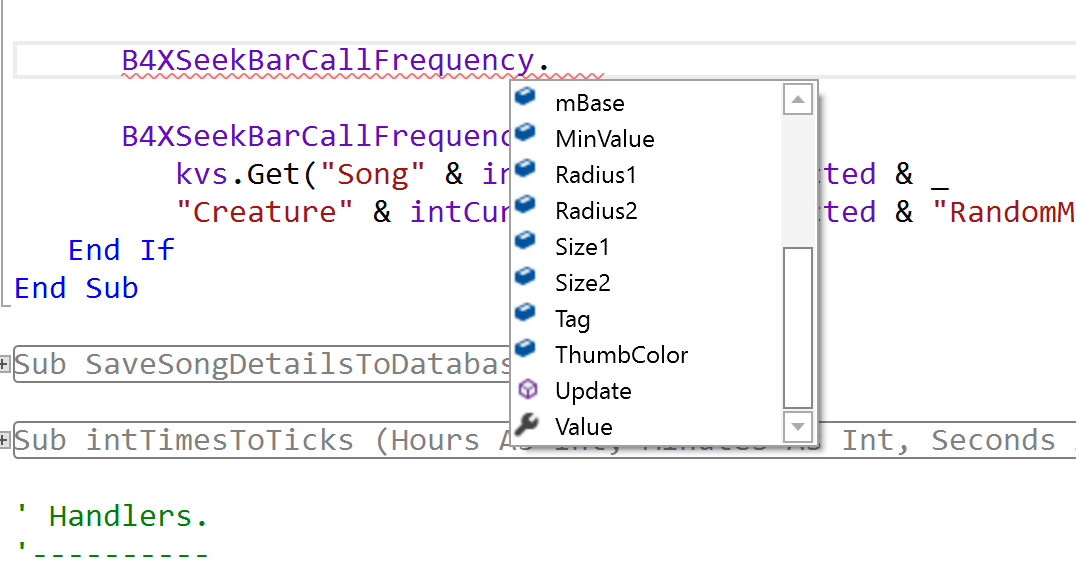
Task: Click the blue icon next to ThumbColor
Action: (526, 353)
